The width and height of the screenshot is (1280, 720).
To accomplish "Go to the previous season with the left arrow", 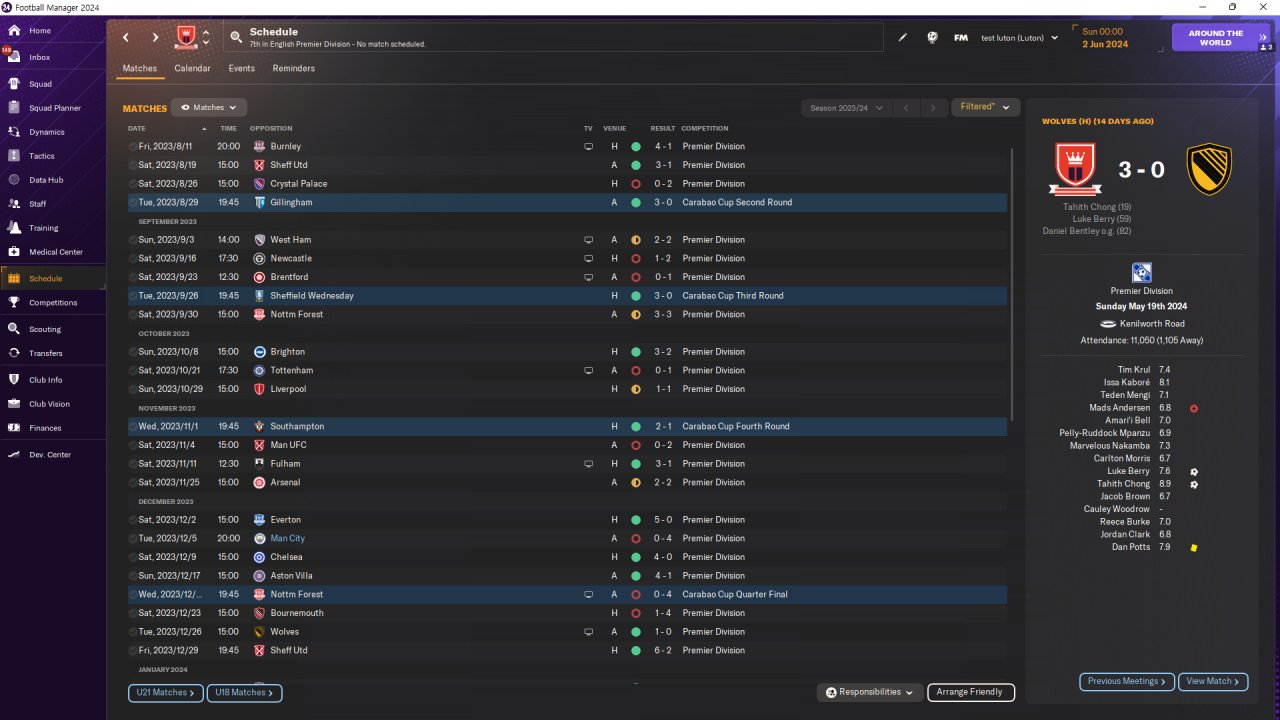I will [x=906, y=107].
